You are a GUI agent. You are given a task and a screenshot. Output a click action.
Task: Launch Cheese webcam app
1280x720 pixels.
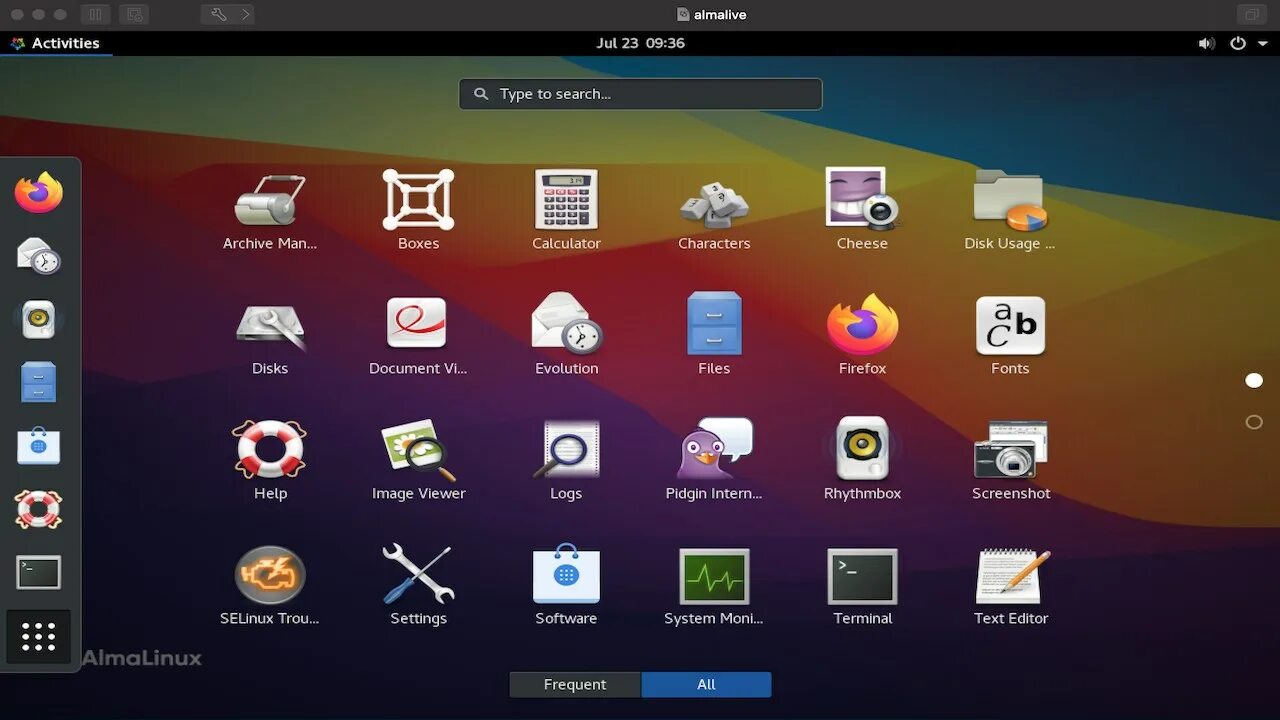[862, 211]
